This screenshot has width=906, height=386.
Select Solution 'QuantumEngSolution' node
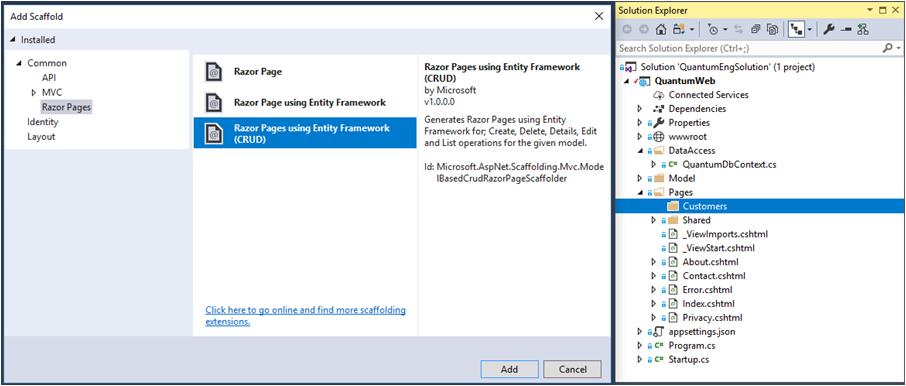coord(727,67)
